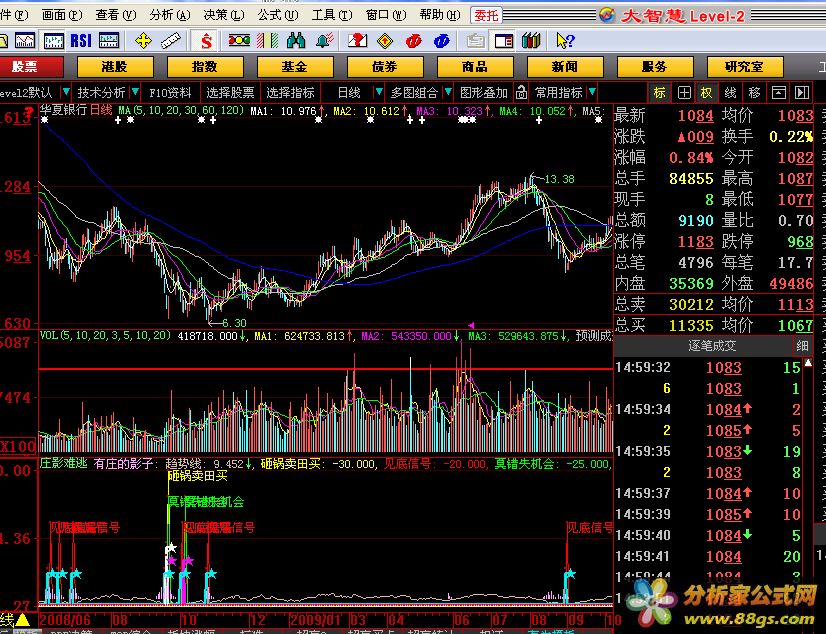Switch to the 基金 category tab

[x=295, y=67]
